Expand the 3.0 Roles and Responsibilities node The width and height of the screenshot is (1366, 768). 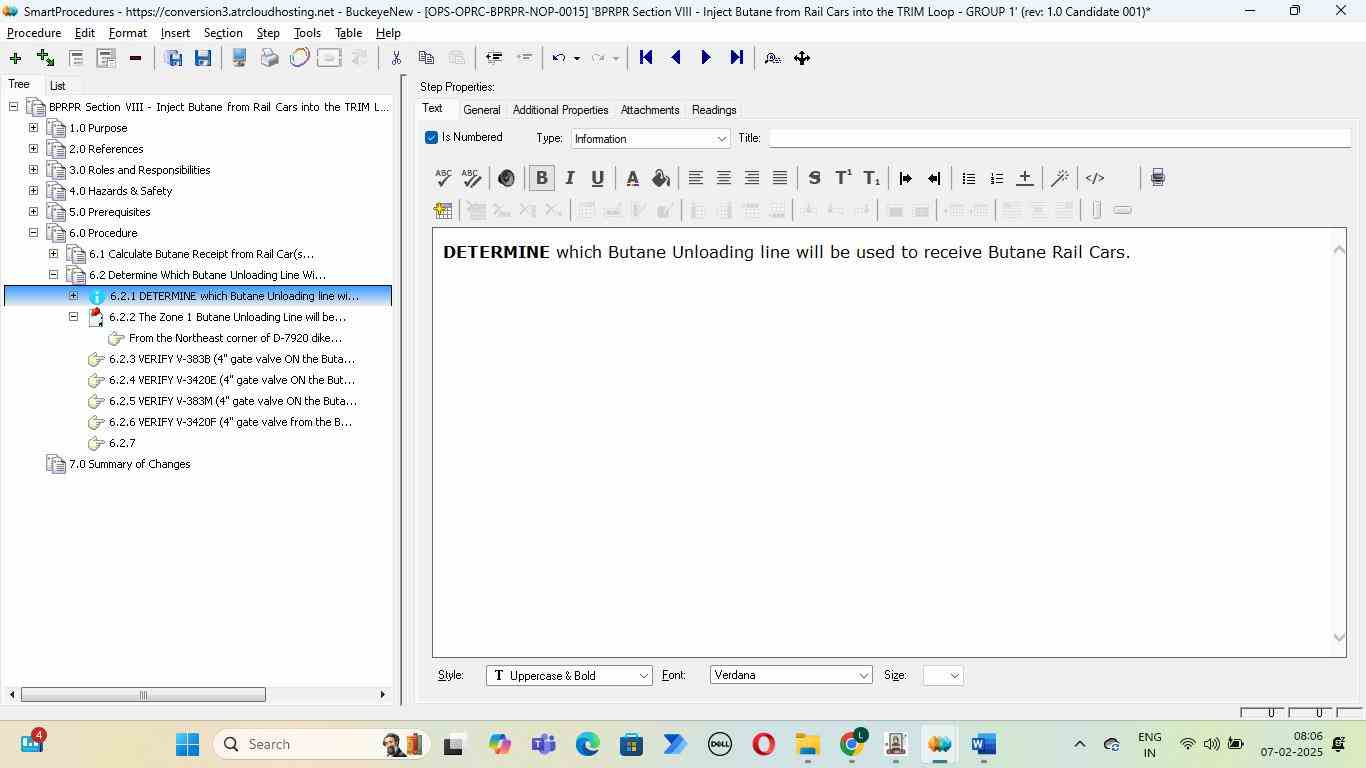(33, 170)
